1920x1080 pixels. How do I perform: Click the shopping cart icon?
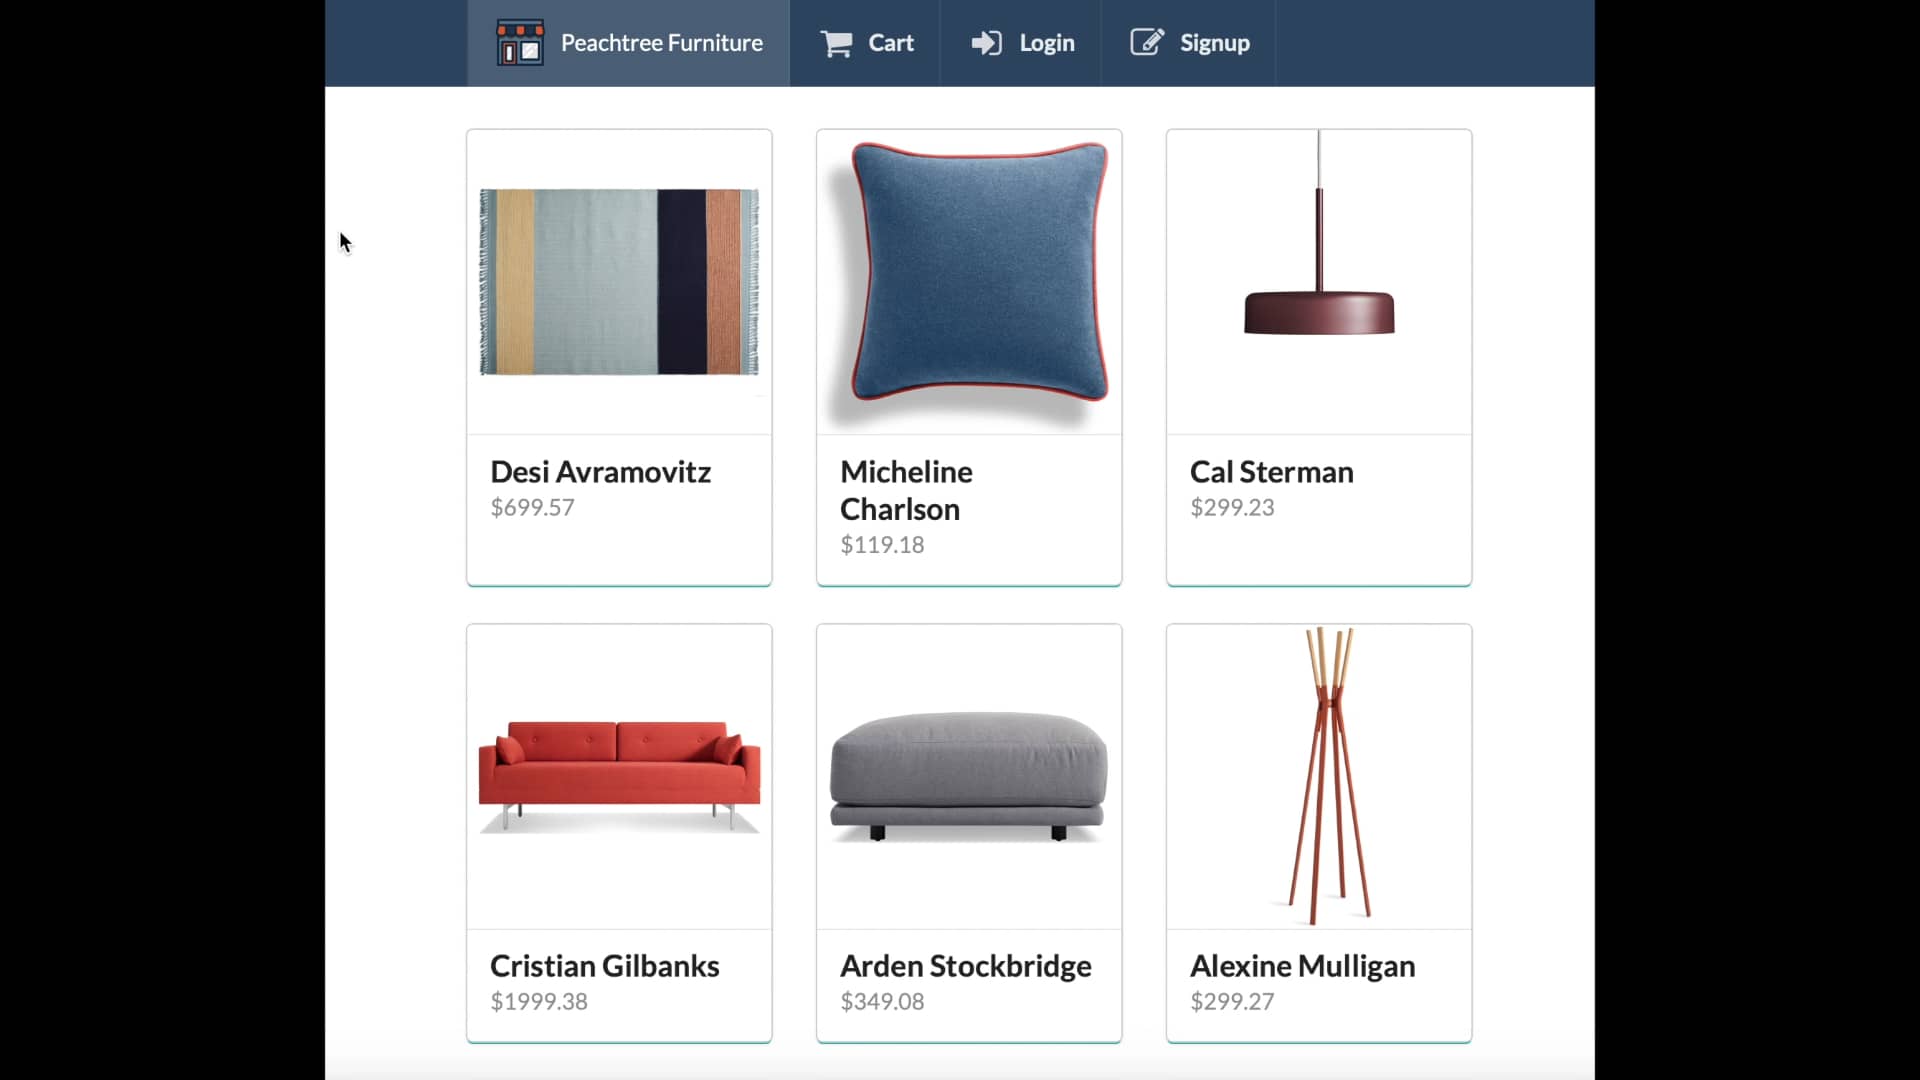point(836,43)
